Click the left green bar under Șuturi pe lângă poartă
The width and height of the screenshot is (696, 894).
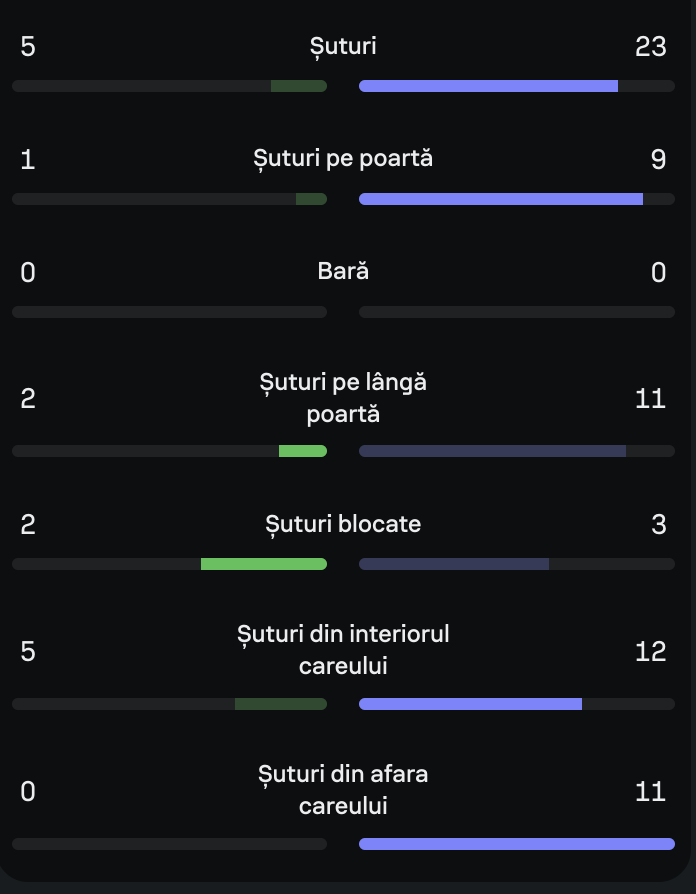coord(303,451)
